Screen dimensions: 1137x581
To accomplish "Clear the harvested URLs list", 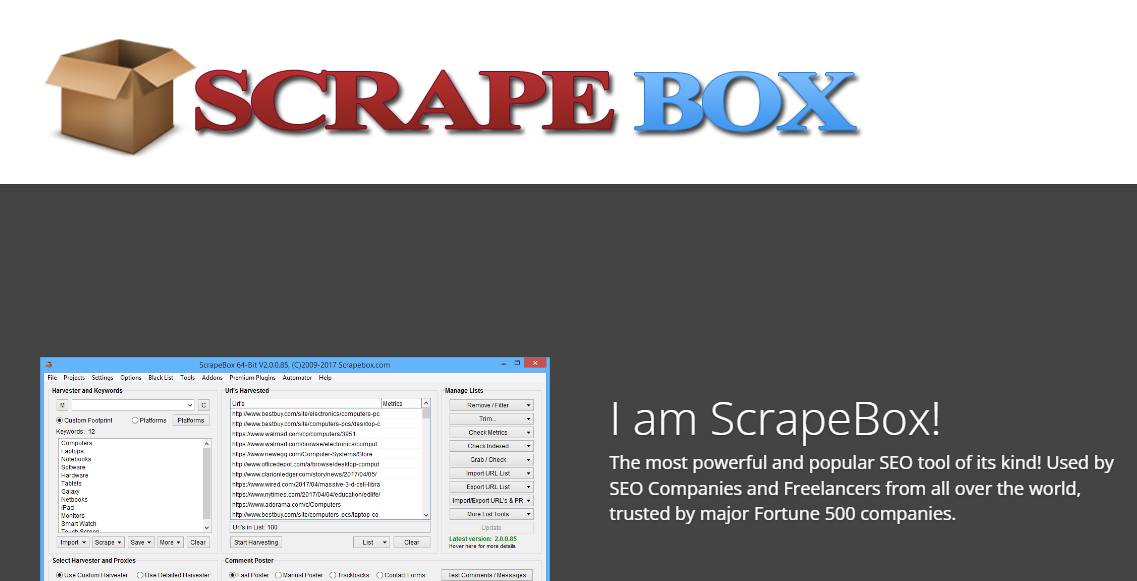I will coord(412,543).
